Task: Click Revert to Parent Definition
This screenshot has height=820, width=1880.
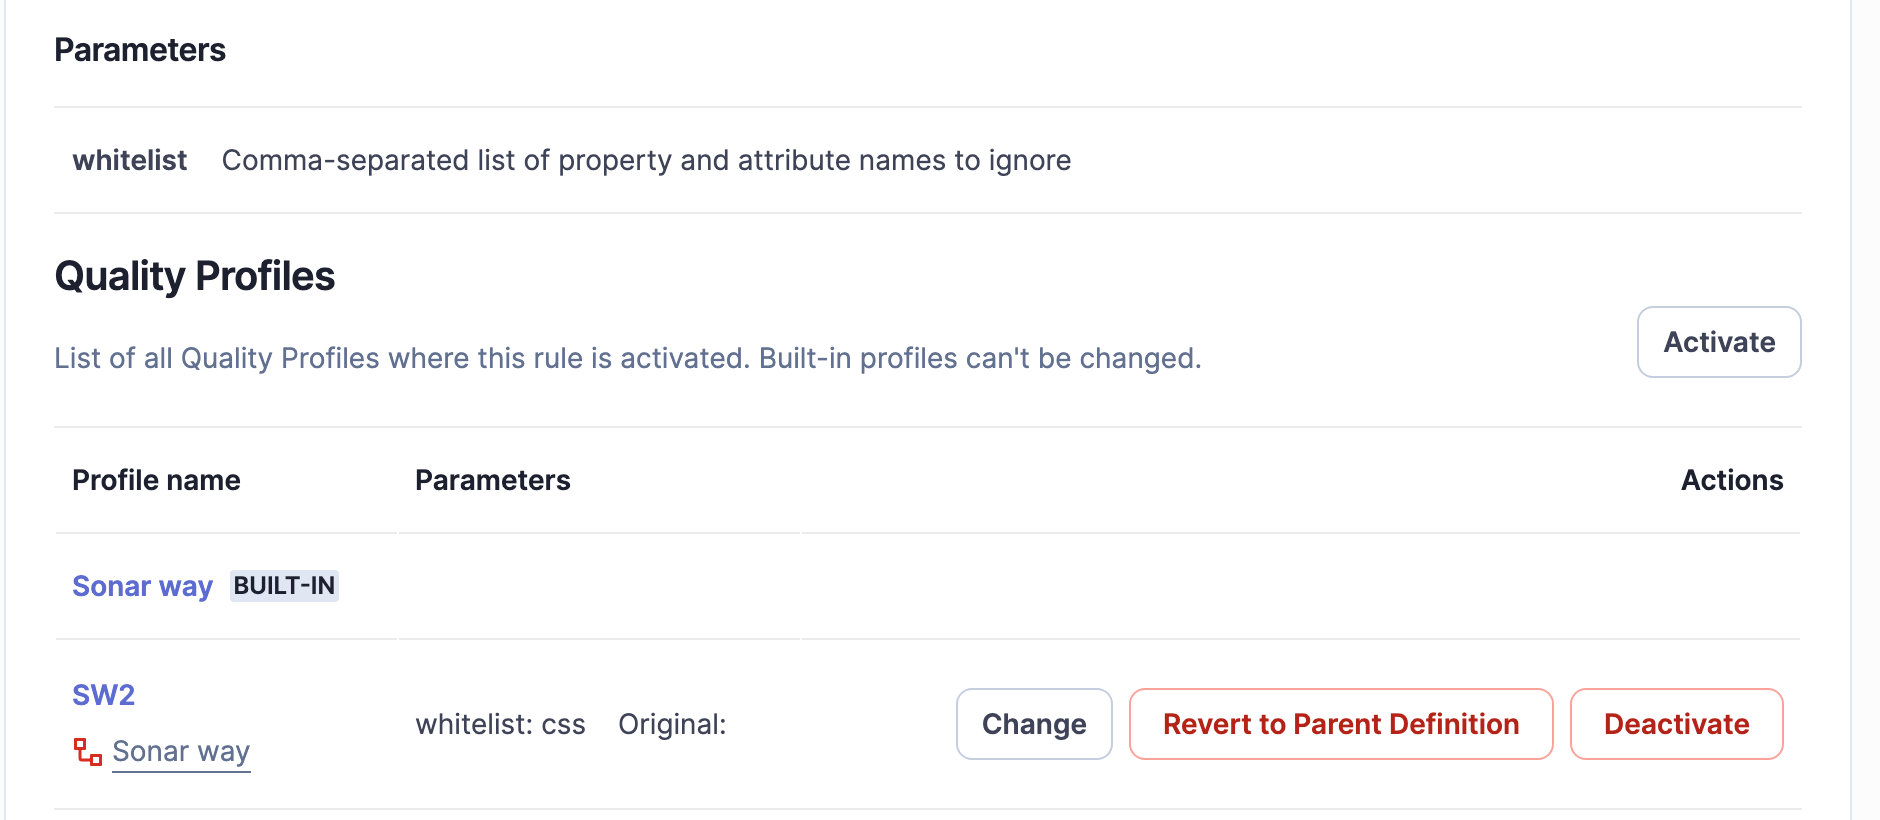Action: click(1340, 724)
